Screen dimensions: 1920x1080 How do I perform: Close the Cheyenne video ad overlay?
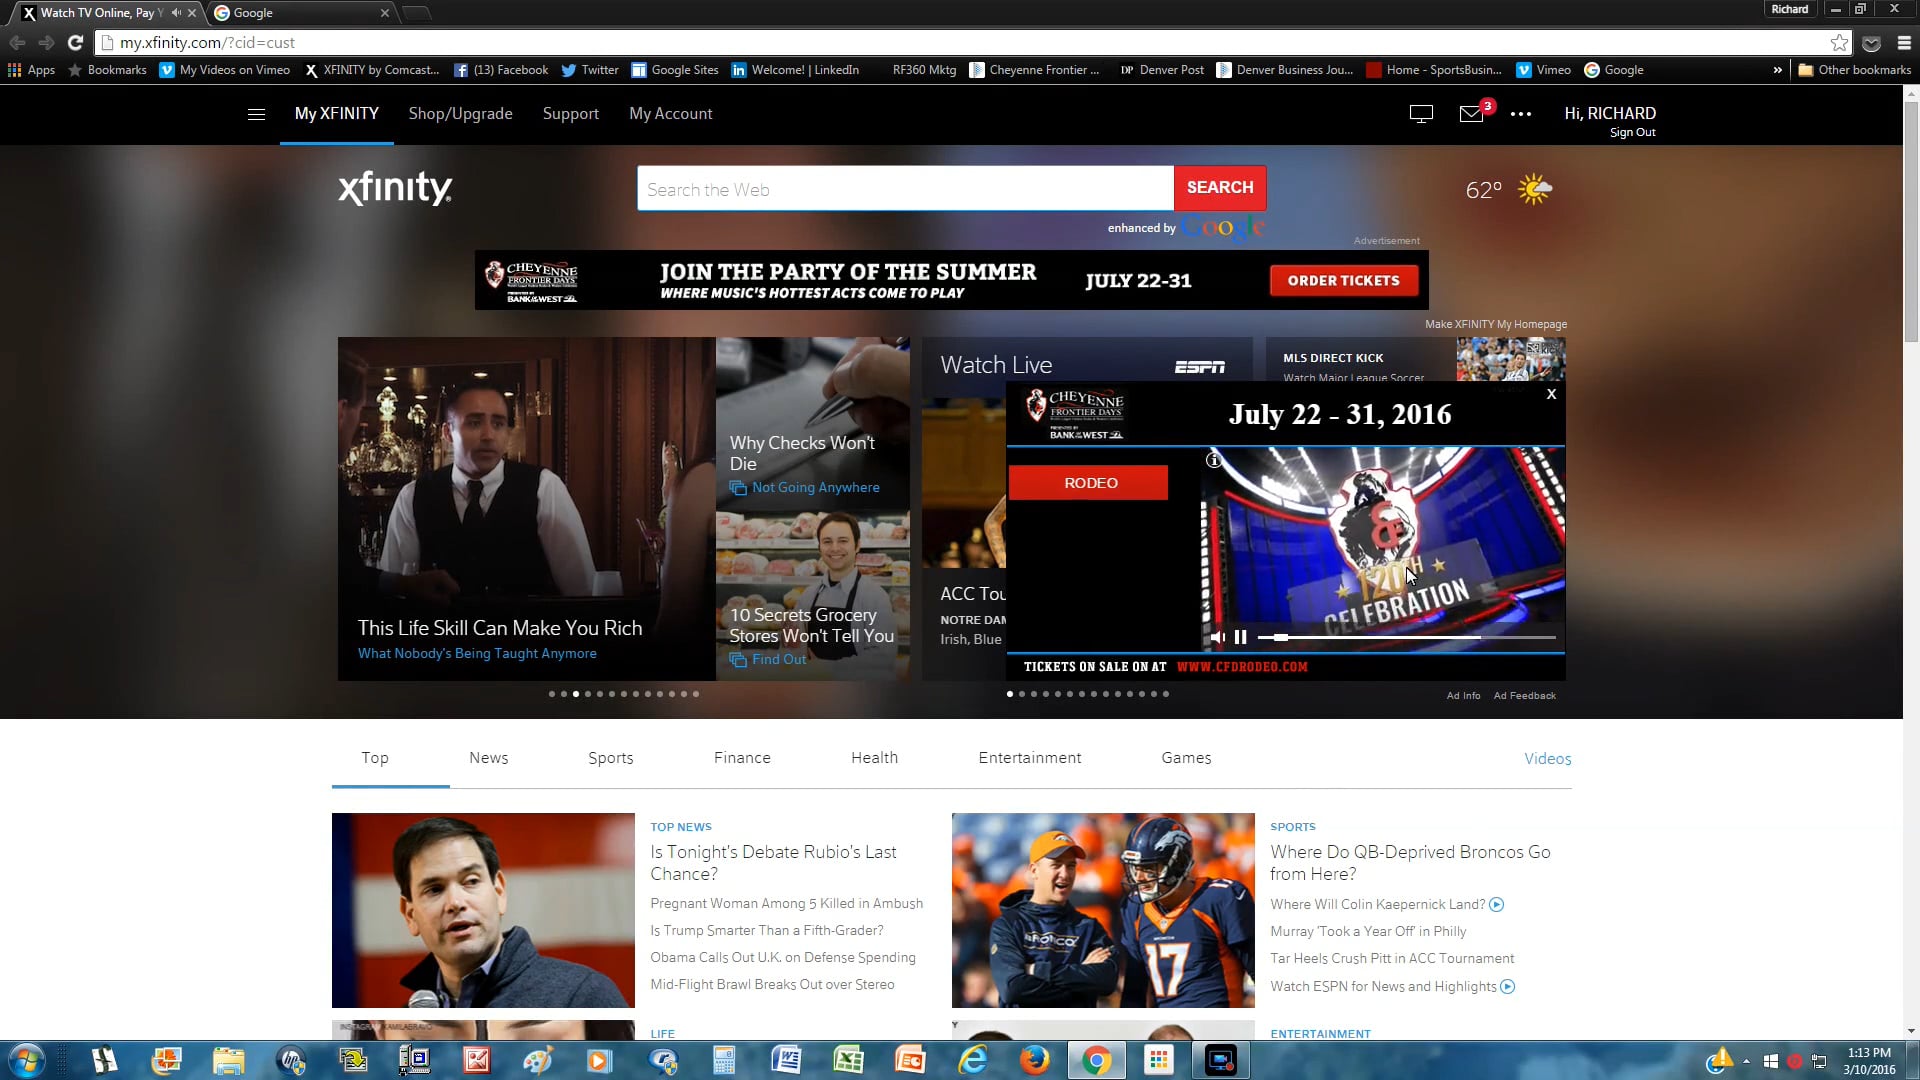coord(1551,394)
